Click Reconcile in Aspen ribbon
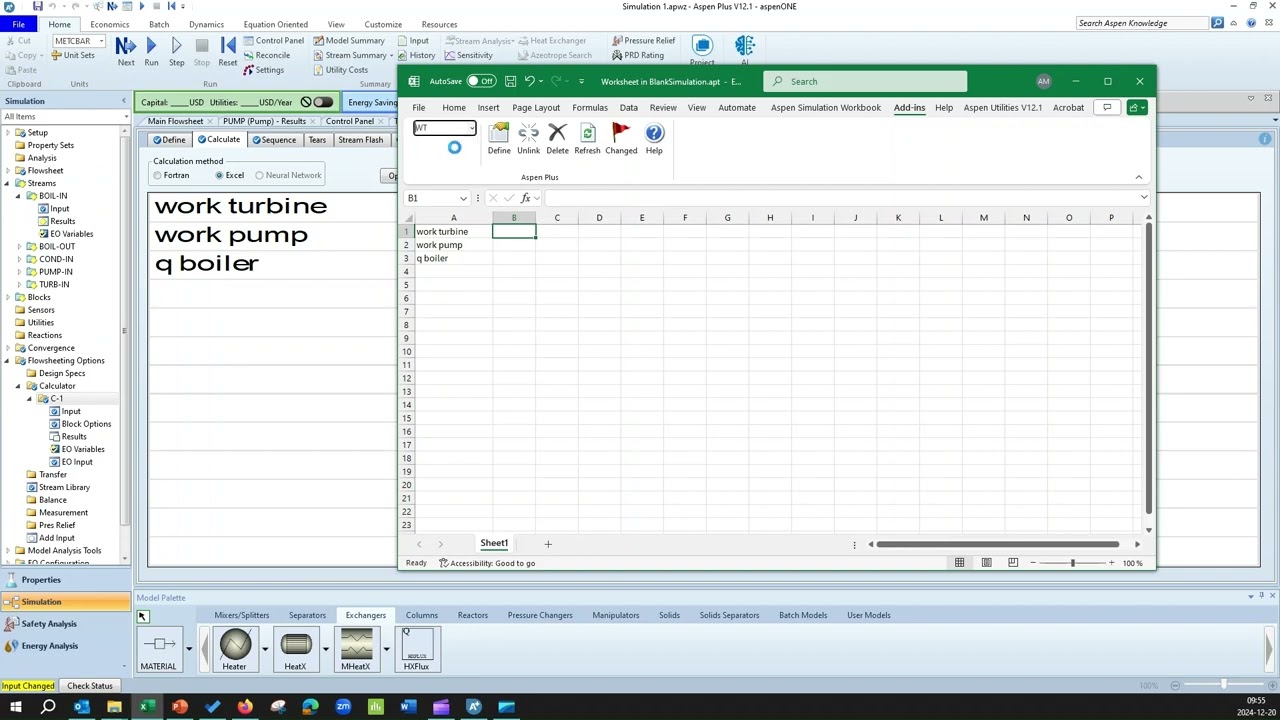This screenshot has width=1280, height=720. [267, 56]
